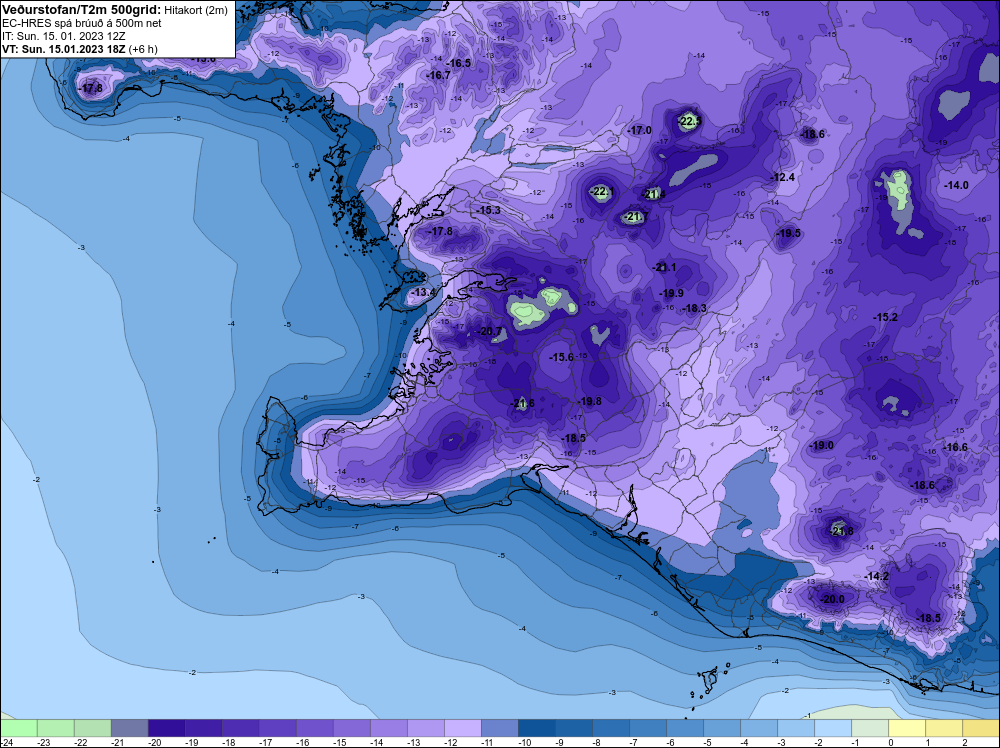1000x748 pixels.
Task: Choose the pale lilac legend swatch labeled -12
Action: (462, 728)
